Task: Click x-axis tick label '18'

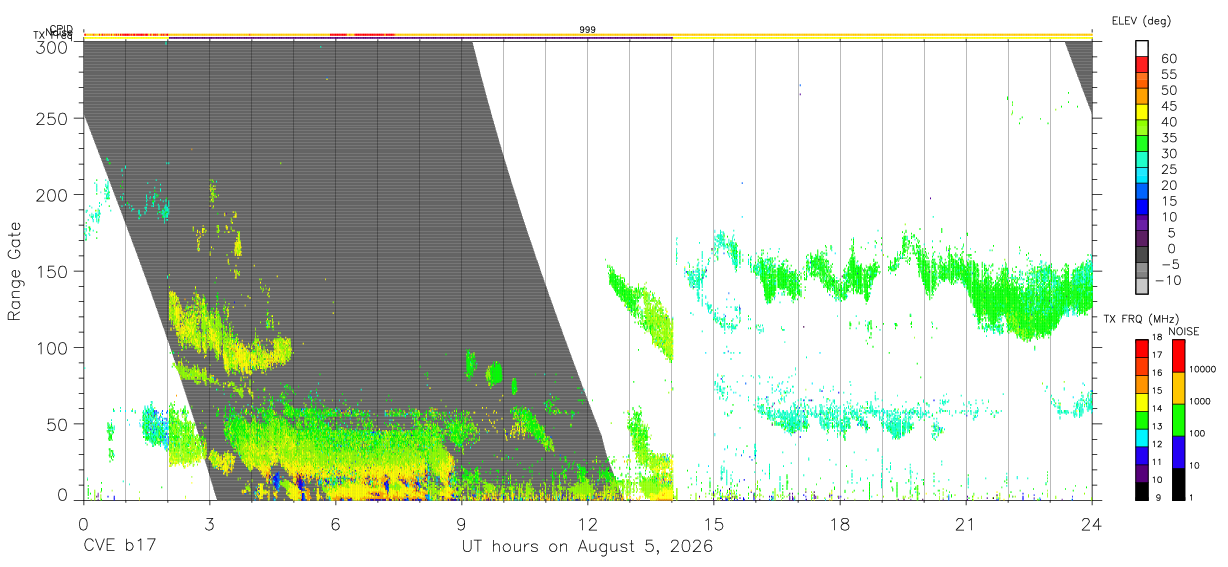Action: pos(839,524)
